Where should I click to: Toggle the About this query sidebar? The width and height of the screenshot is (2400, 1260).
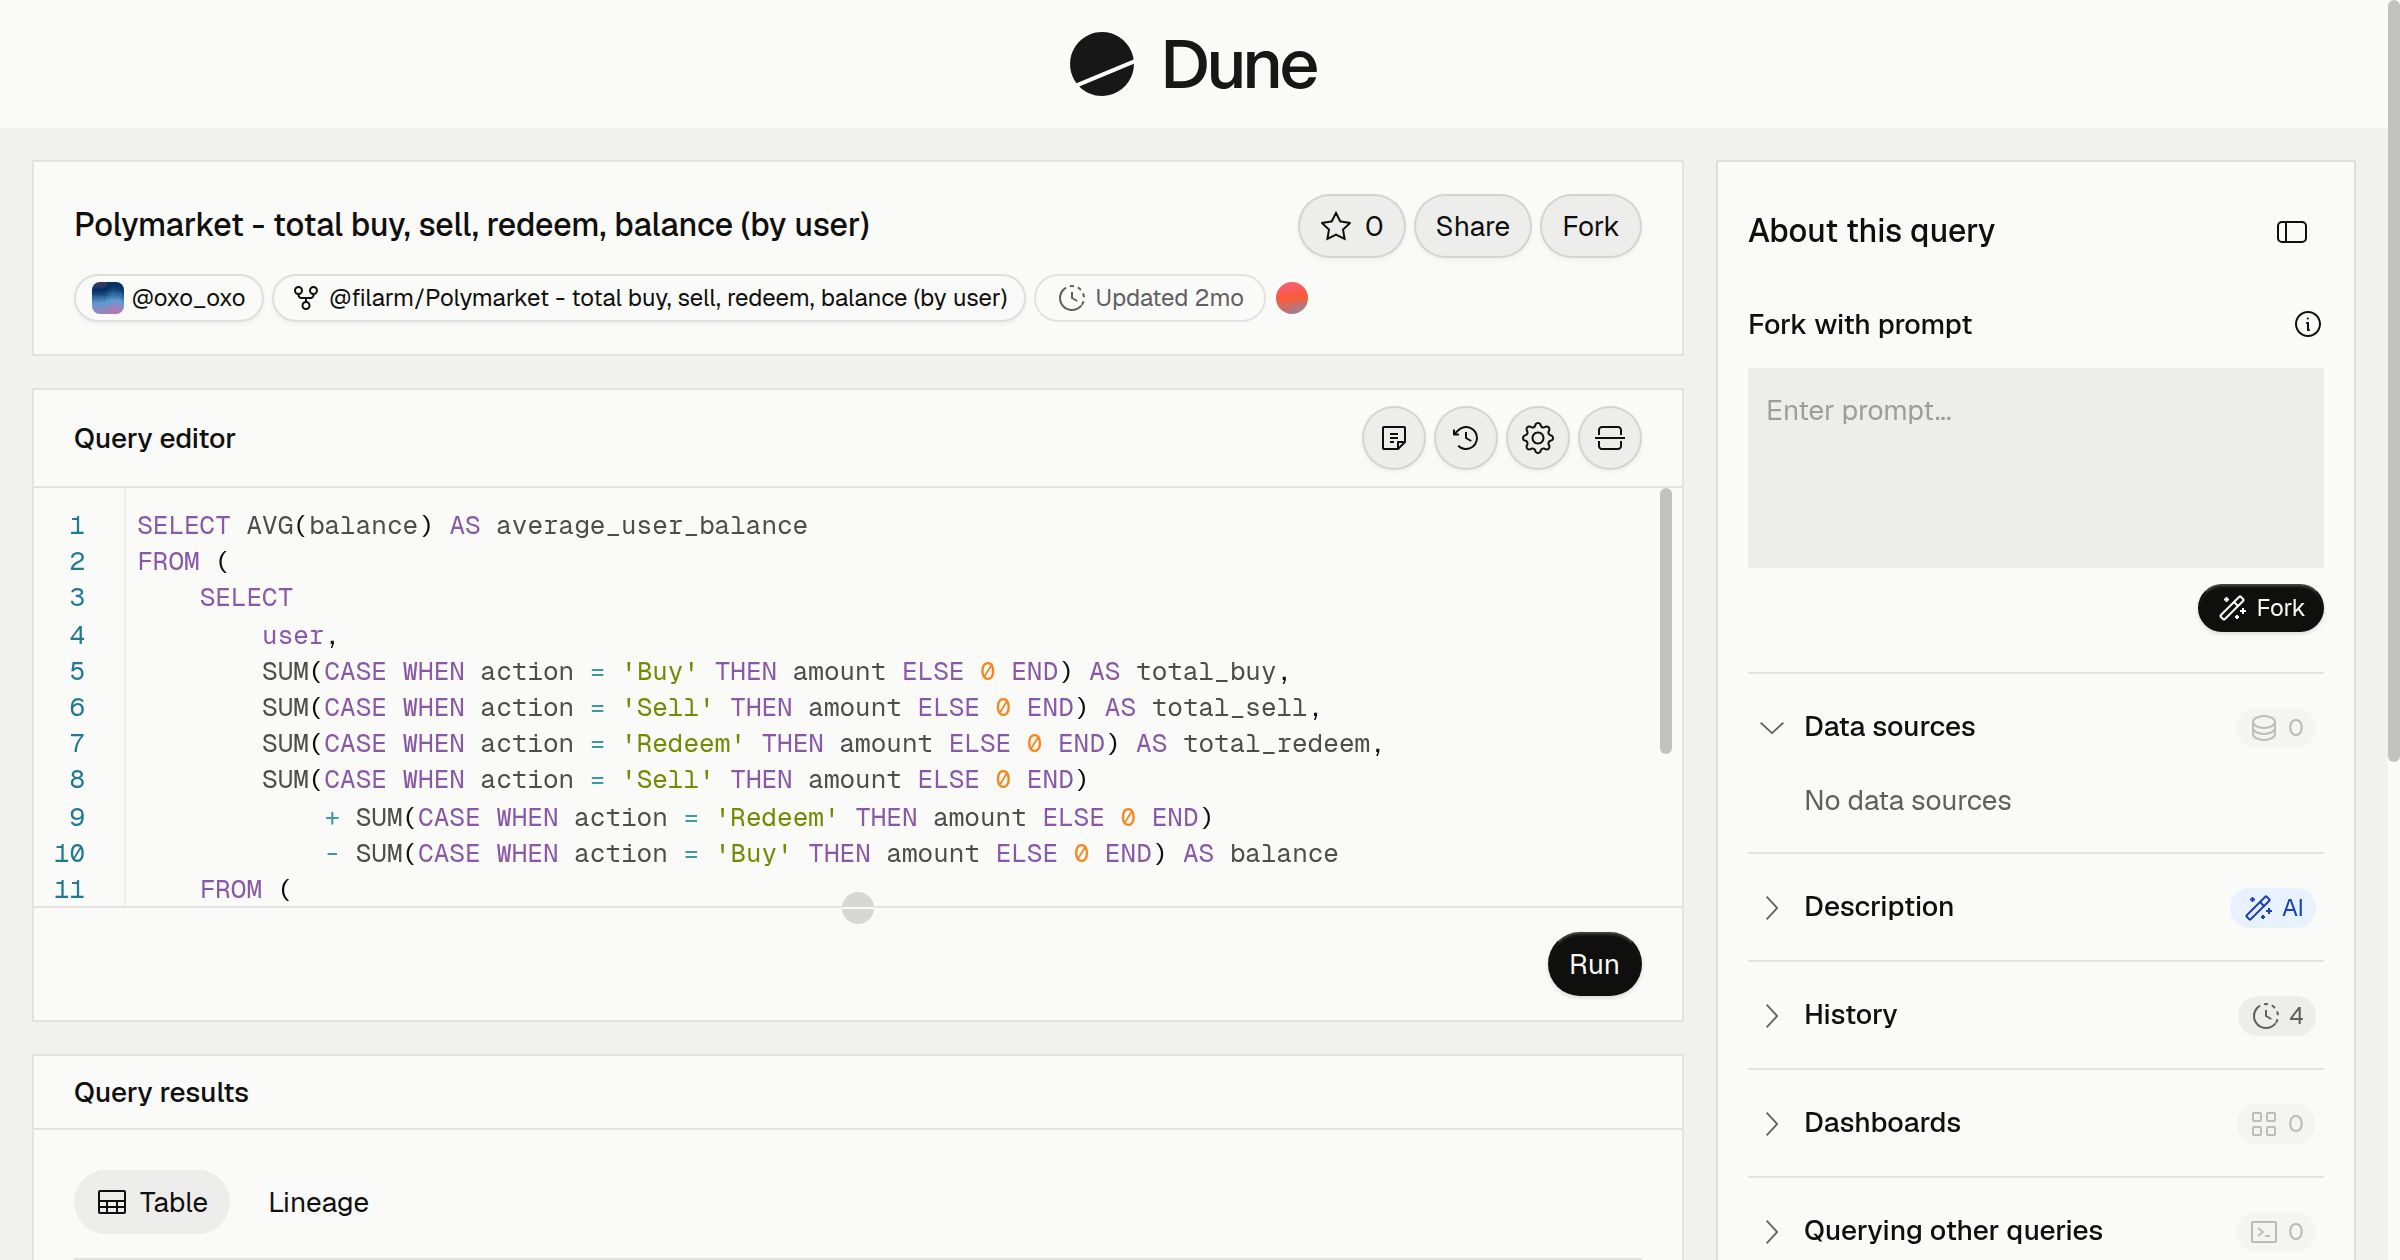point(2292,232)
